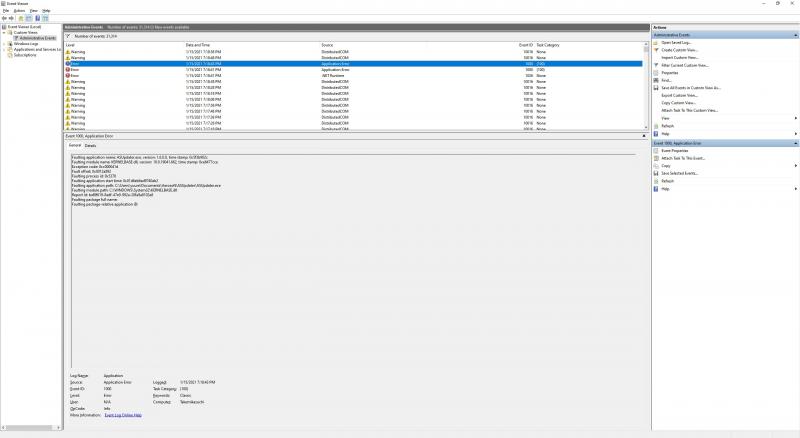Expand Applications and Services Logs tree arrow
This screenshot has height=438, width=800.
4,50
